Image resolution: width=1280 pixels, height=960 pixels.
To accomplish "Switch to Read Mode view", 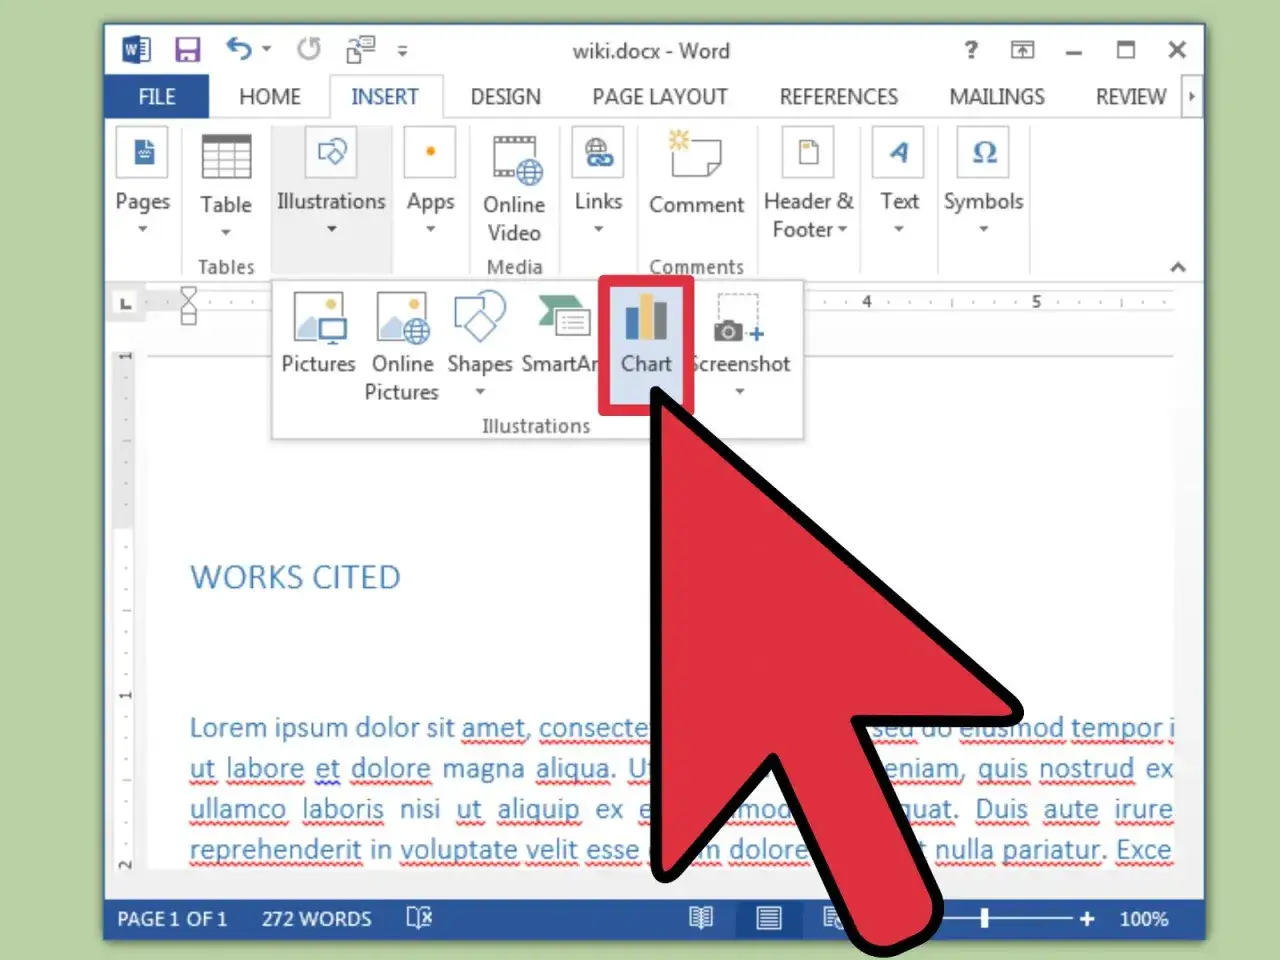I will click(701, 917).
